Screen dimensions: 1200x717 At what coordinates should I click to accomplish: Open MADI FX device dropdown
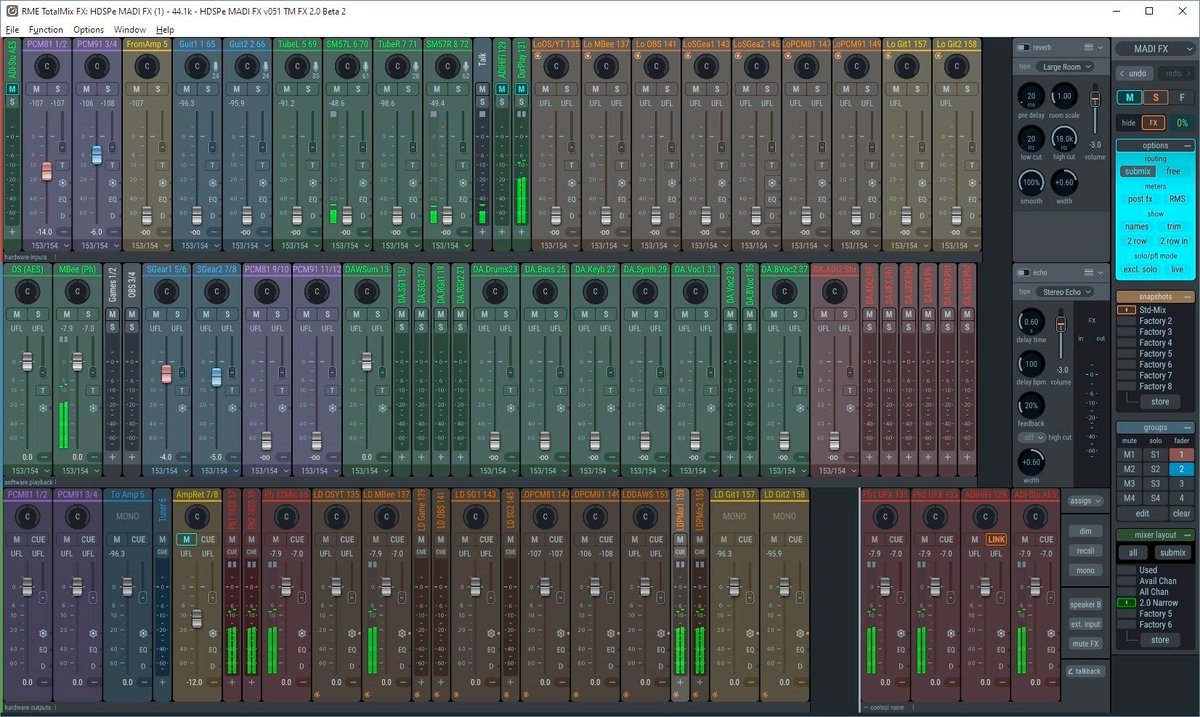(x=1156, y=49)
